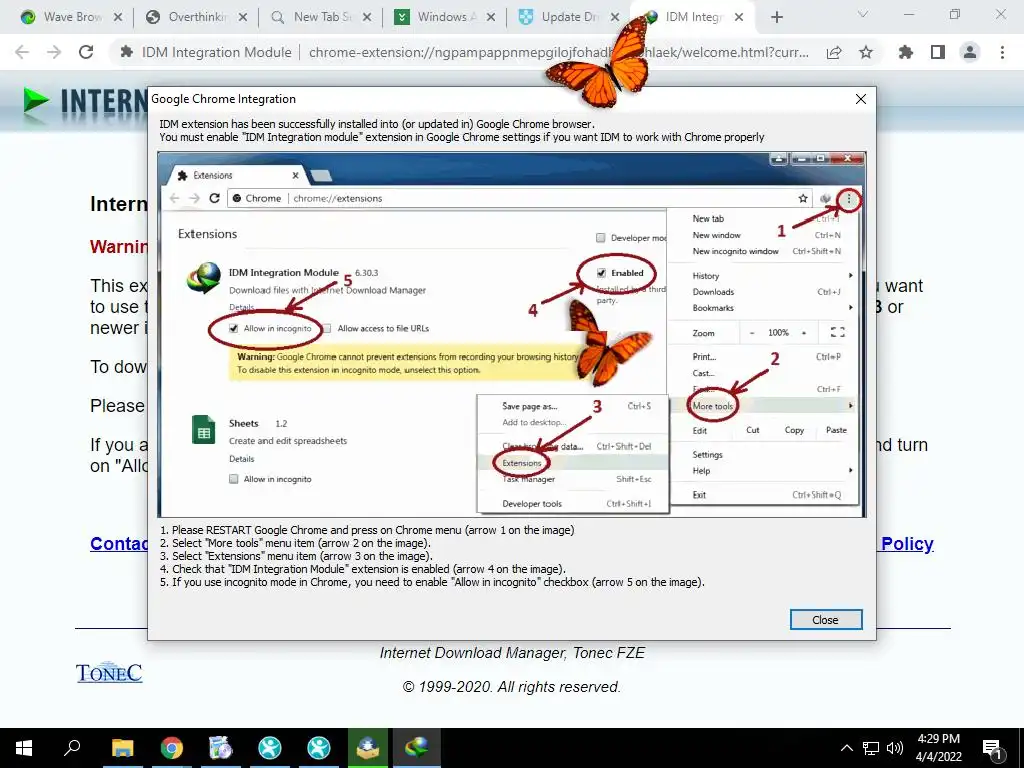Screen dimensions: 1024x768
Task: Open Windows taskbar search
Action: click(72, 748)
